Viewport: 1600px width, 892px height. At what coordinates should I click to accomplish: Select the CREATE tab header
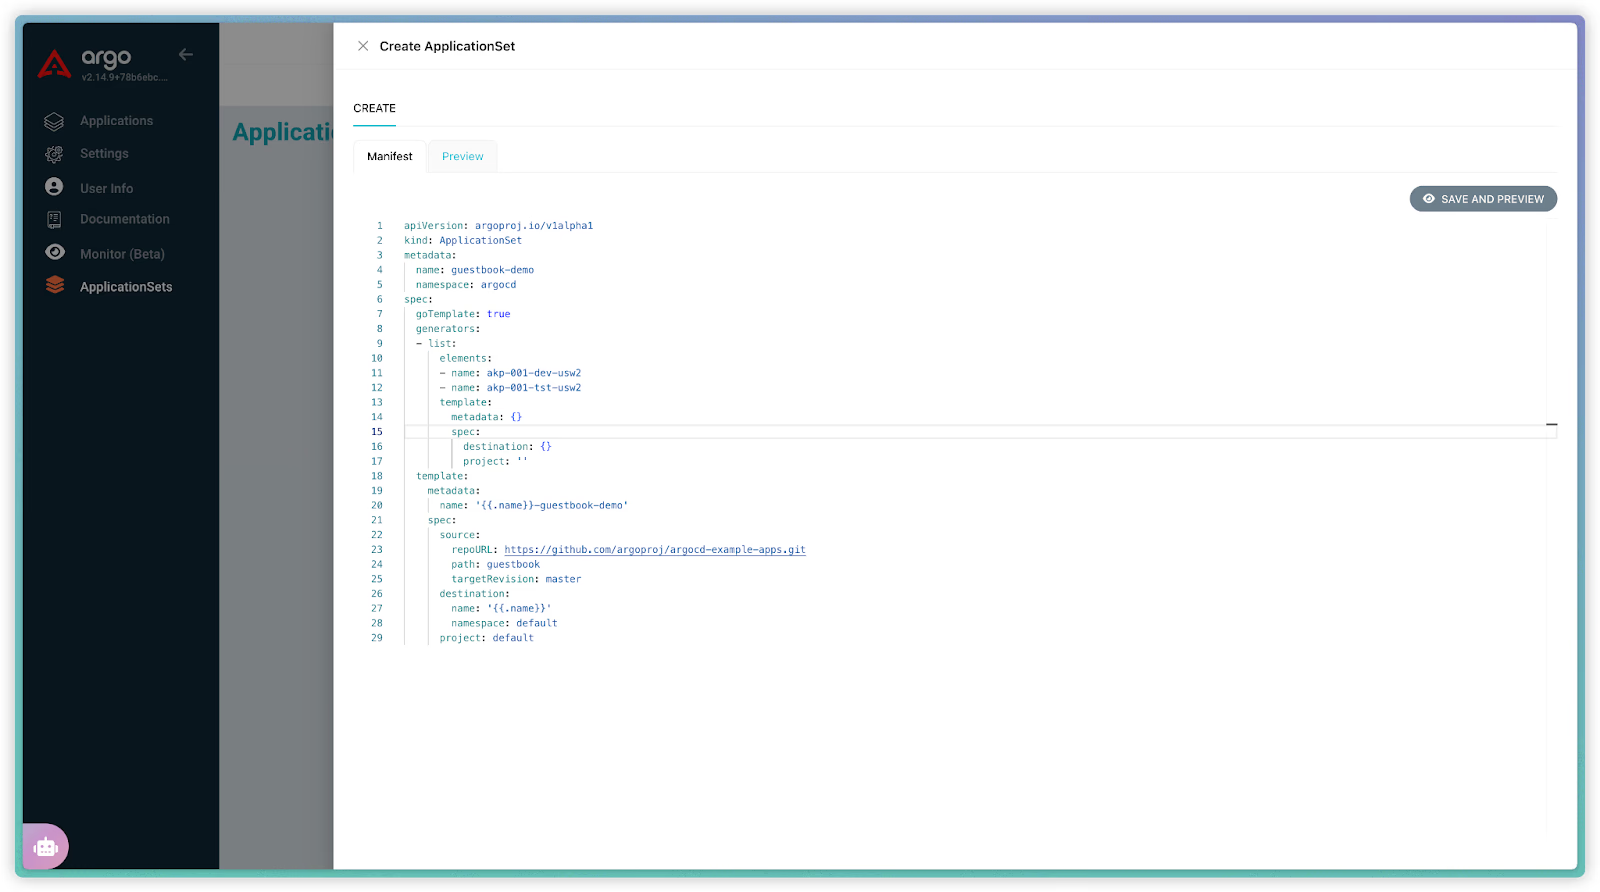coord(374,108)
